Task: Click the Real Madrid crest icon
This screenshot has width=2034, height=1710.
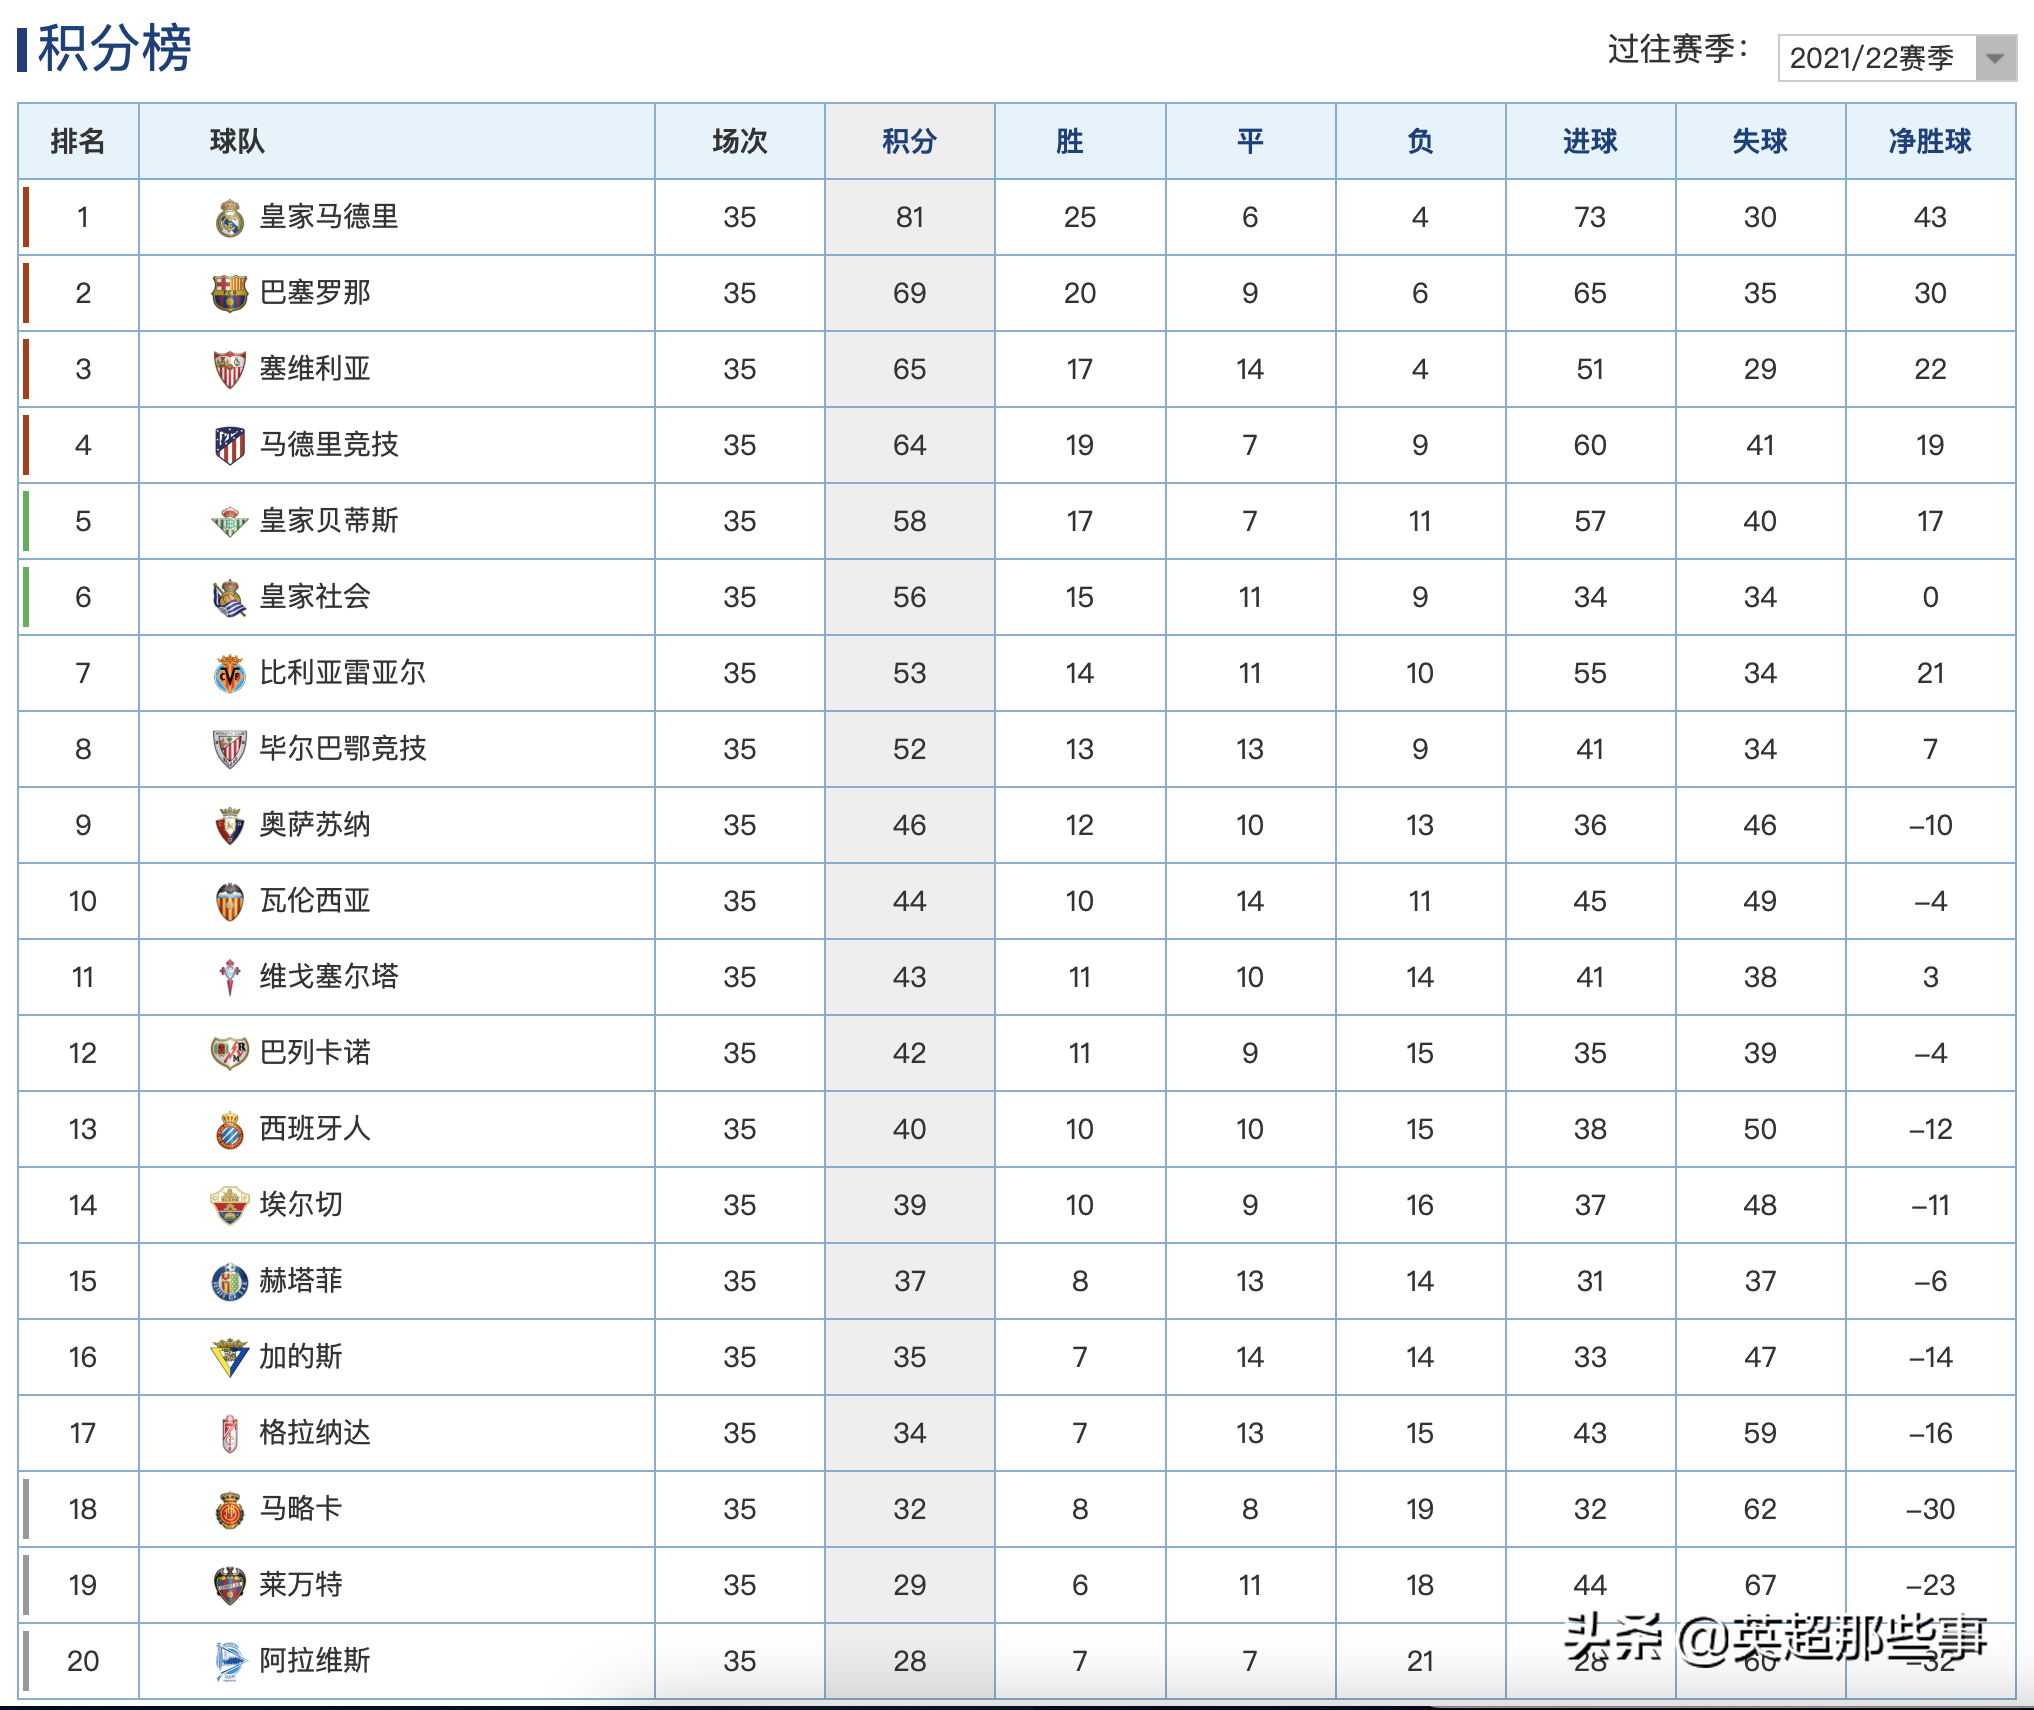Action: coord(230,218)
